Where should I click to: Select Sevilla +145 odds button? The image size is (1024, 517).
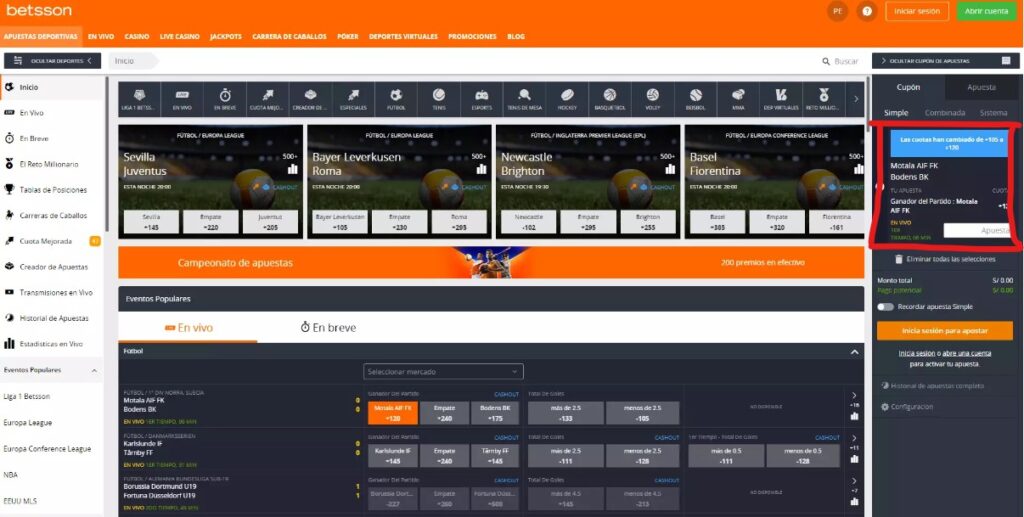click(151, 222)
